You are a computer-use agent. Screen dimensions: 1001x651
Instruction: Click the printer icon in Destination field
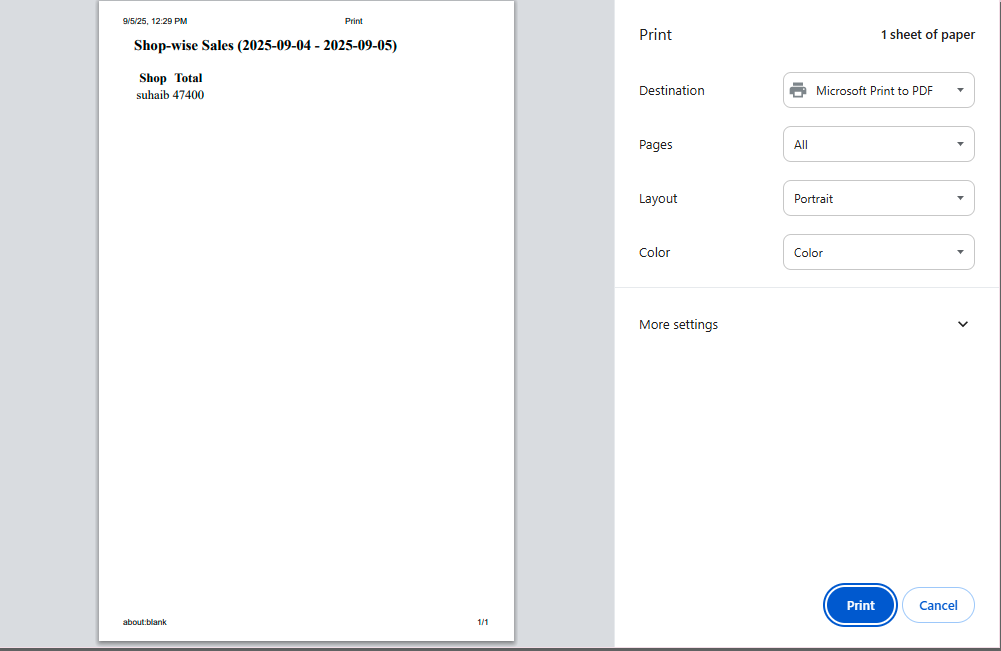[797, 90]
